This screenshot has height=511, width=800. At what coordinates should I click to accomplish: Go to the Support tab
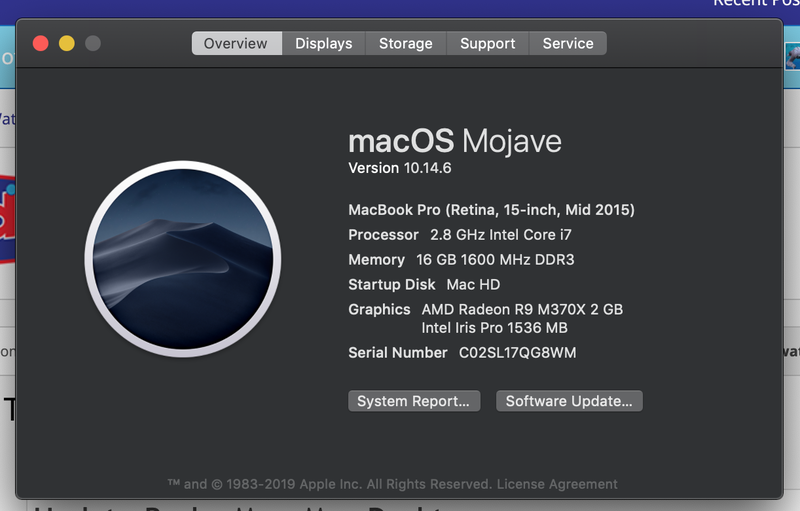coord(488,44)
